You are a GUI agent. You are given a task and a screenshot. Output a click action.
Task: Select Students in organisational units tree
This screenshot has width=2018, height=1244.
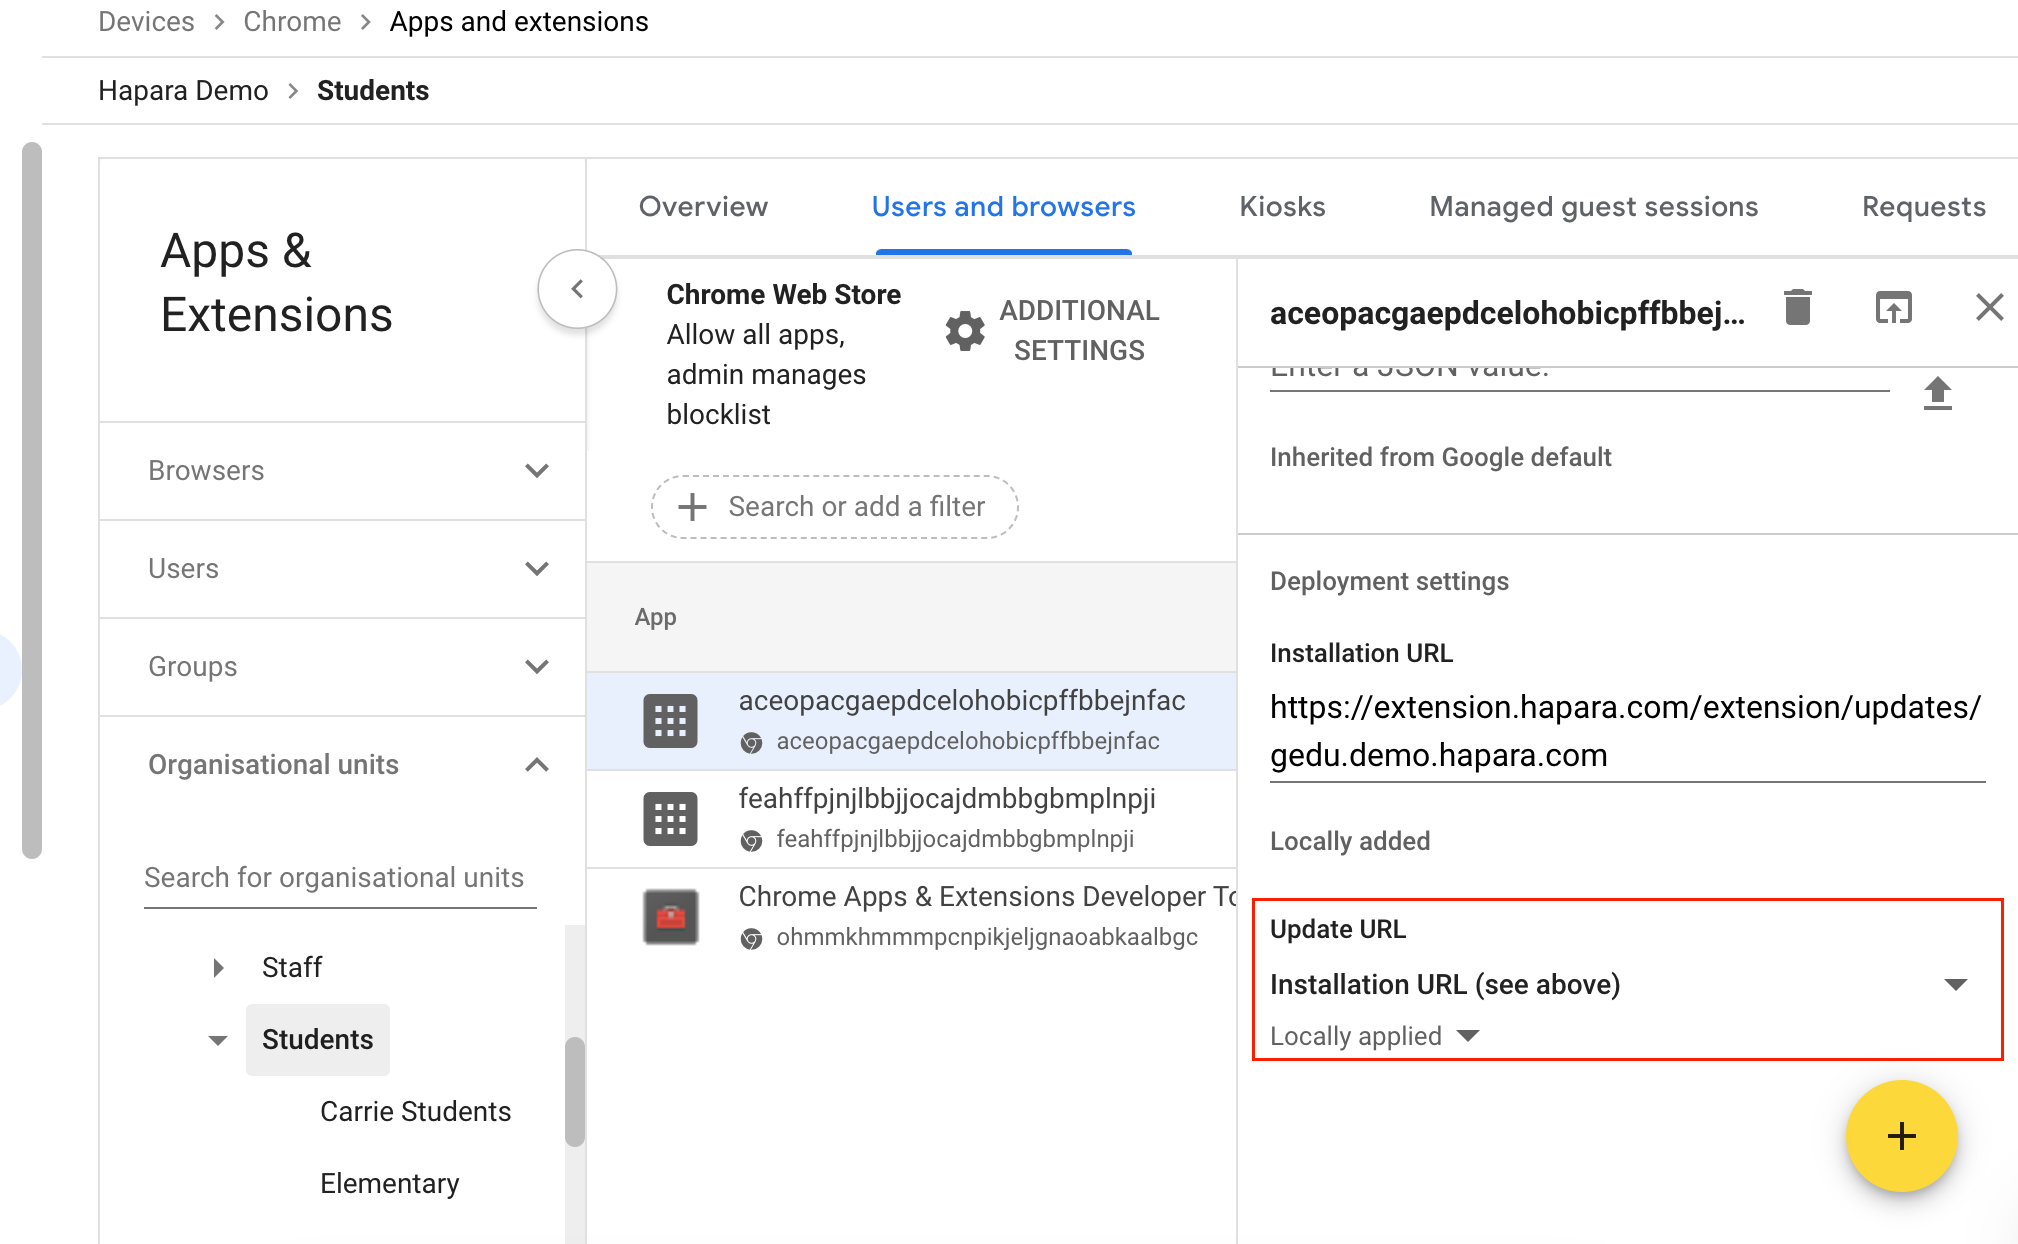(x=317, y=1040)
